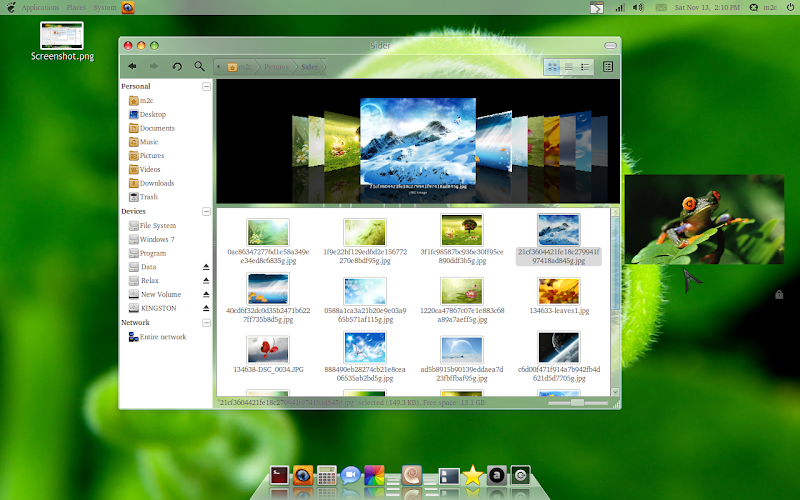Toggle the extra pane button in the toolbar
This screenshot has height=500, width=800.
[608, 67]
